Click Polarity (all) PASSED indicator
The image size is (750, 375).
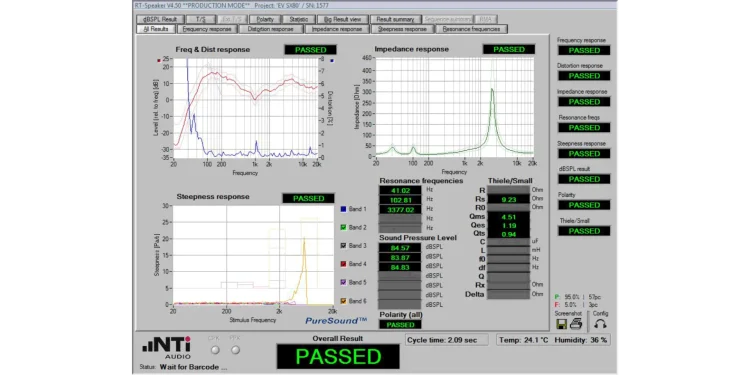400,324
